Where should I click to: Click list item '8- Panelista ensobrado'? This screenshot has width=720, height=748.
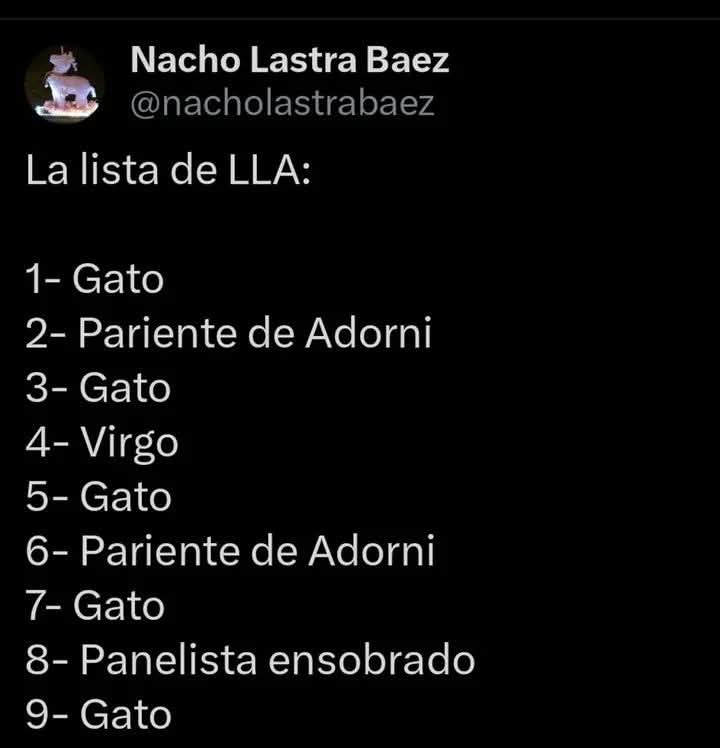pyautogui.click(x=250, y=660)
